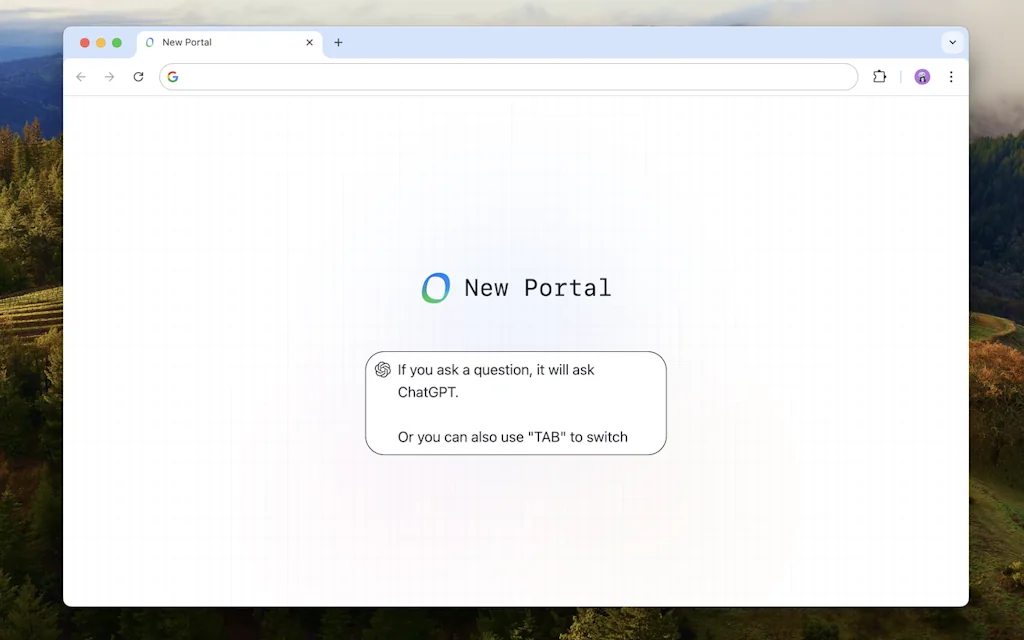Navigate back using the back arrow
Viewport: 1024px width, 640px height.
click(81, 76)
